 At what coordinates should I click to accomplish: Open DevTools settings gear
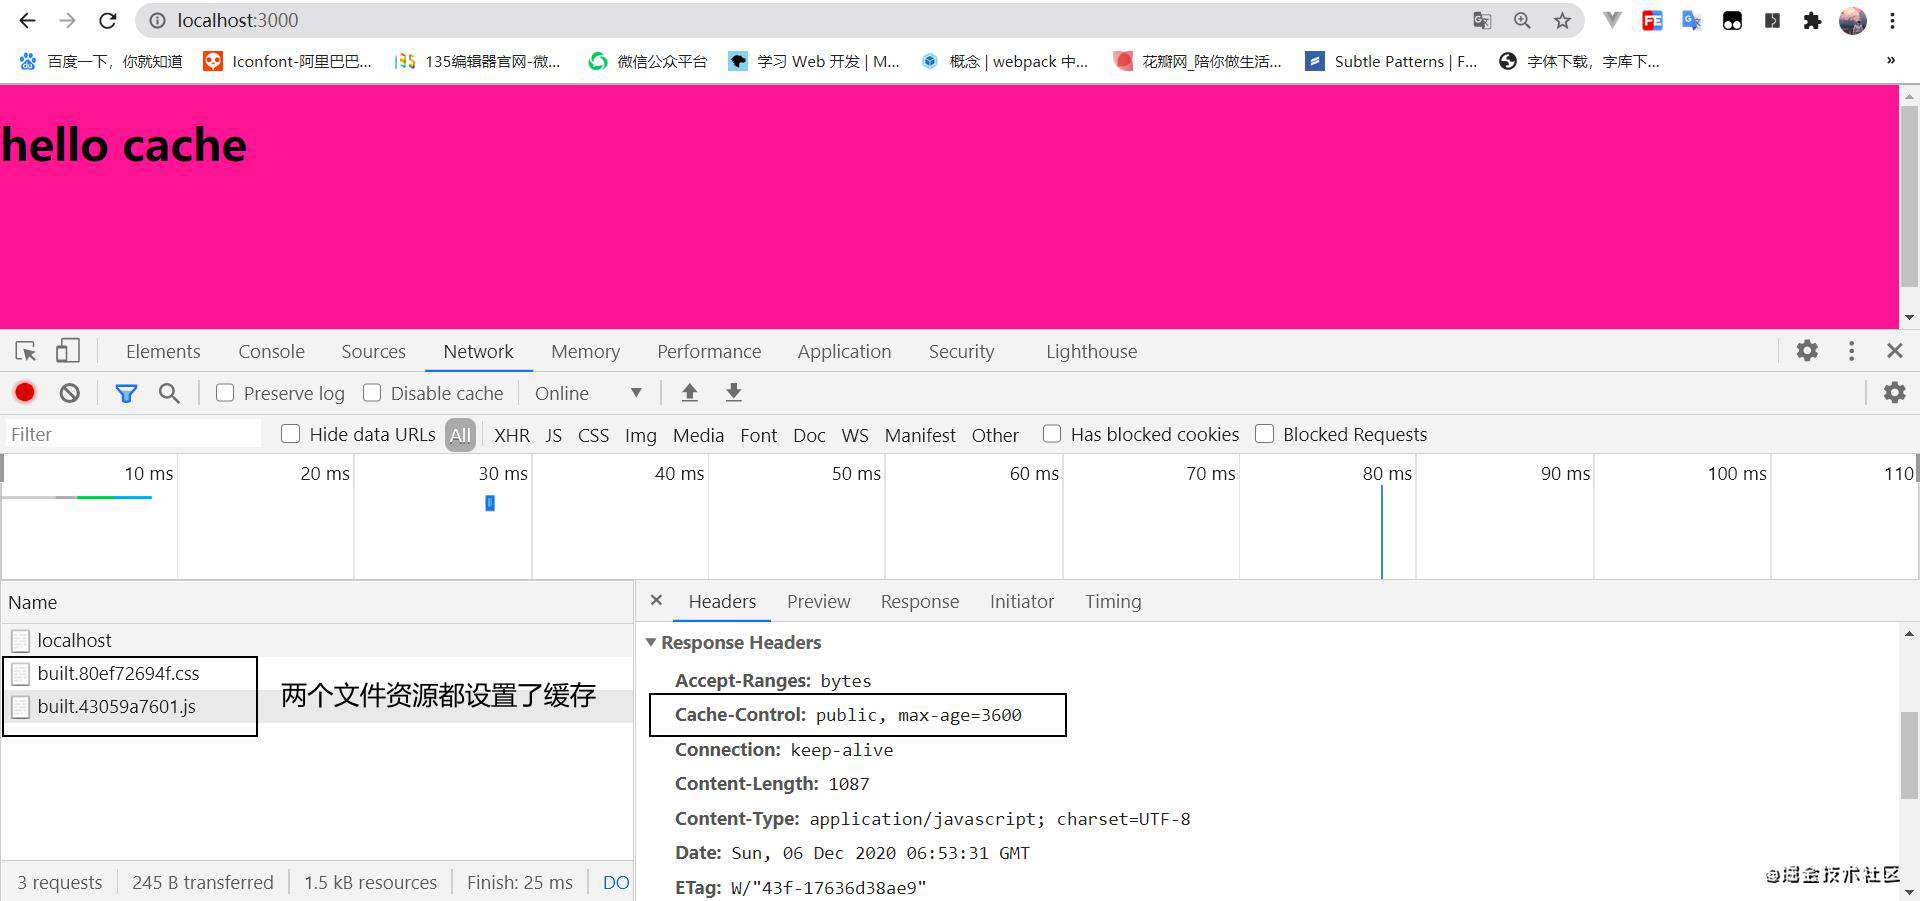1807,351
